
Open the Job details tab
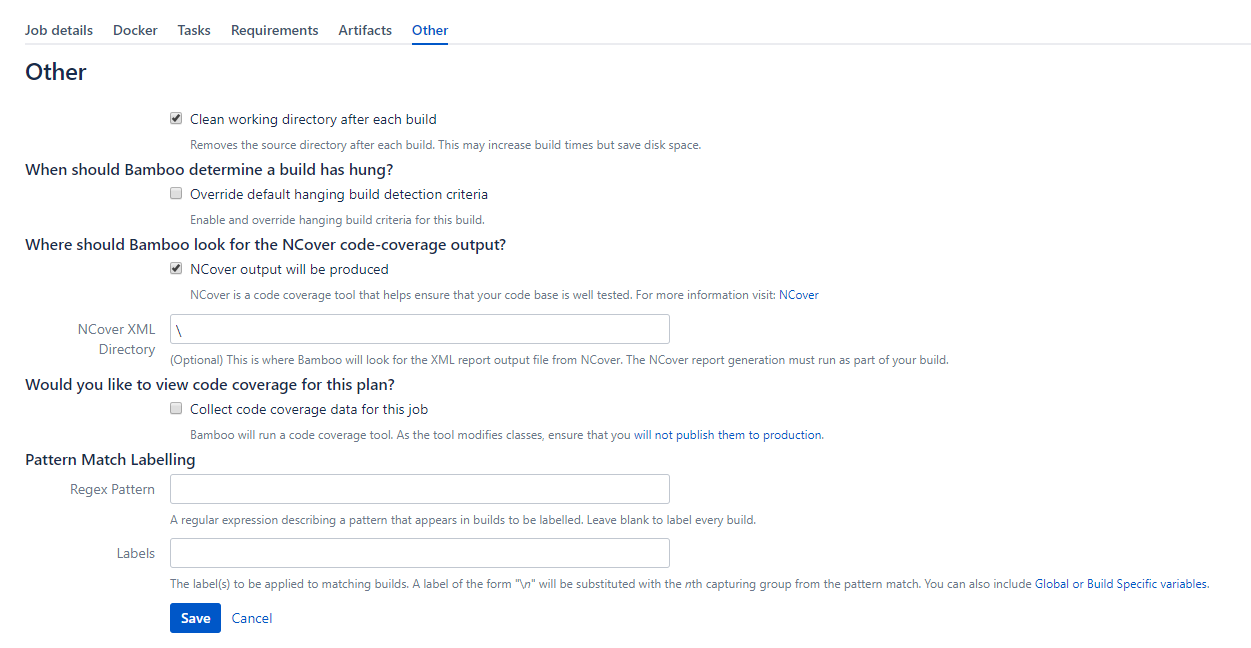[59, 30]
